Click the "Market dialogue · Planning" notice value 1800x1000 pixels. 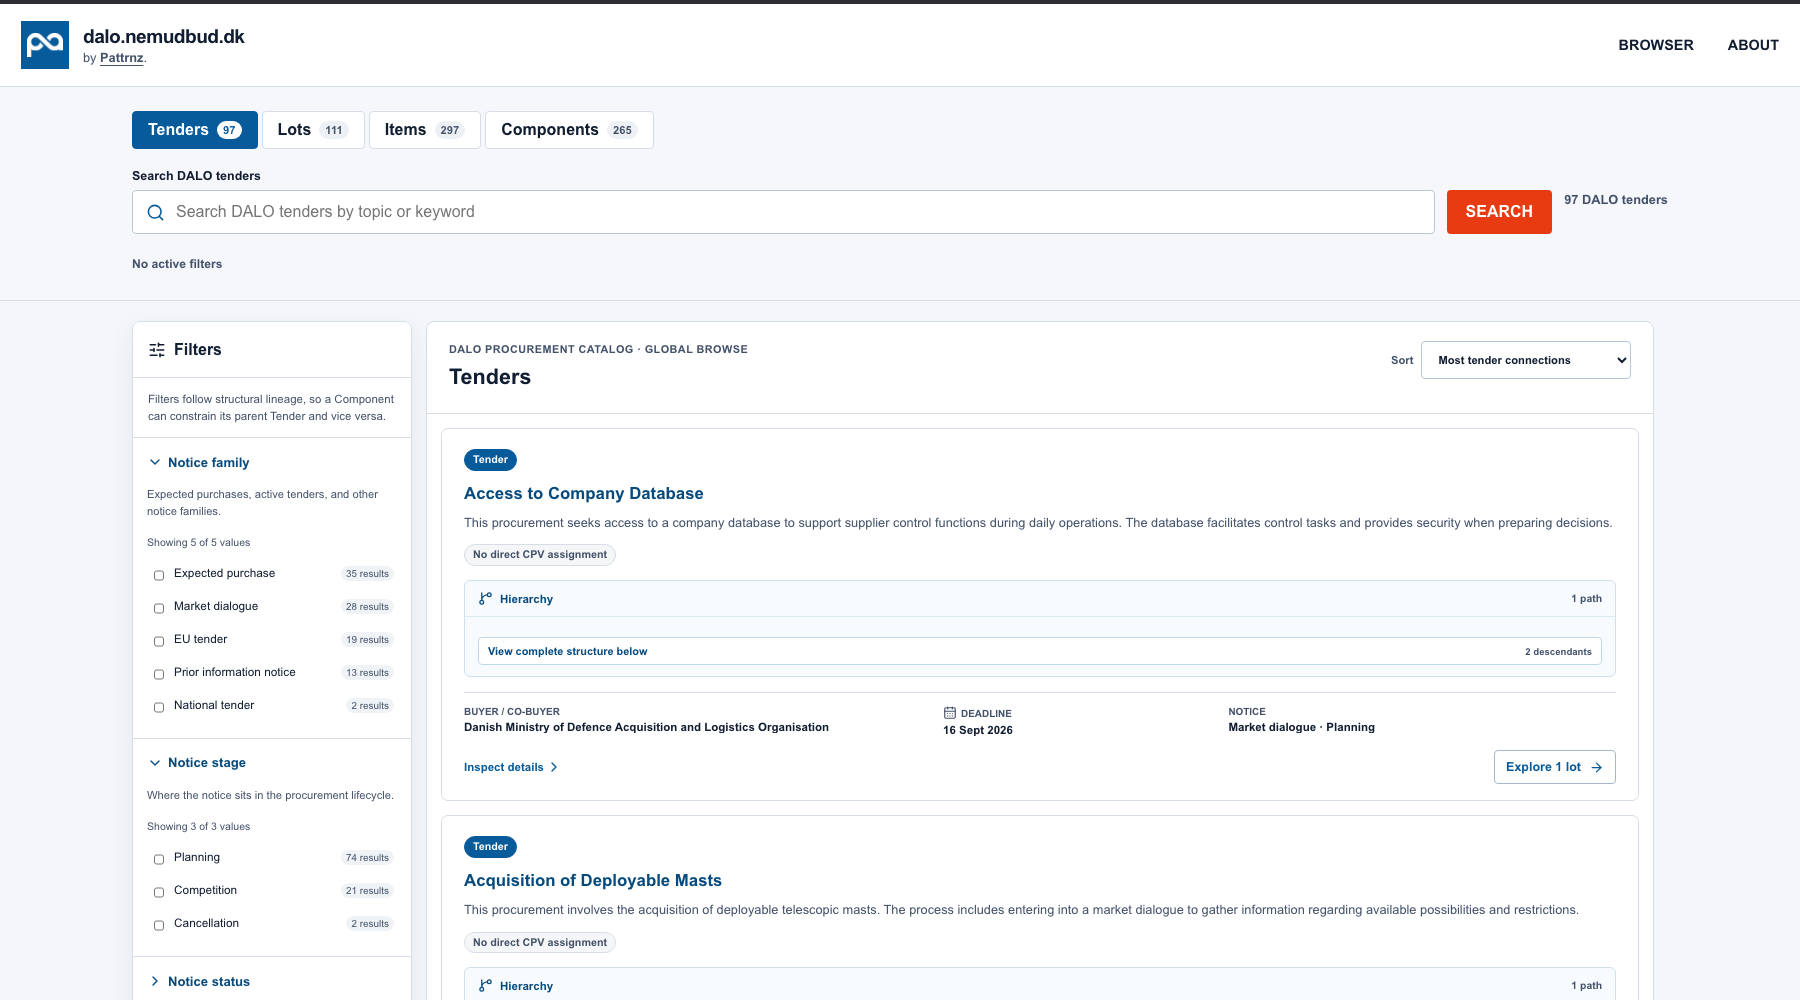1301,727
